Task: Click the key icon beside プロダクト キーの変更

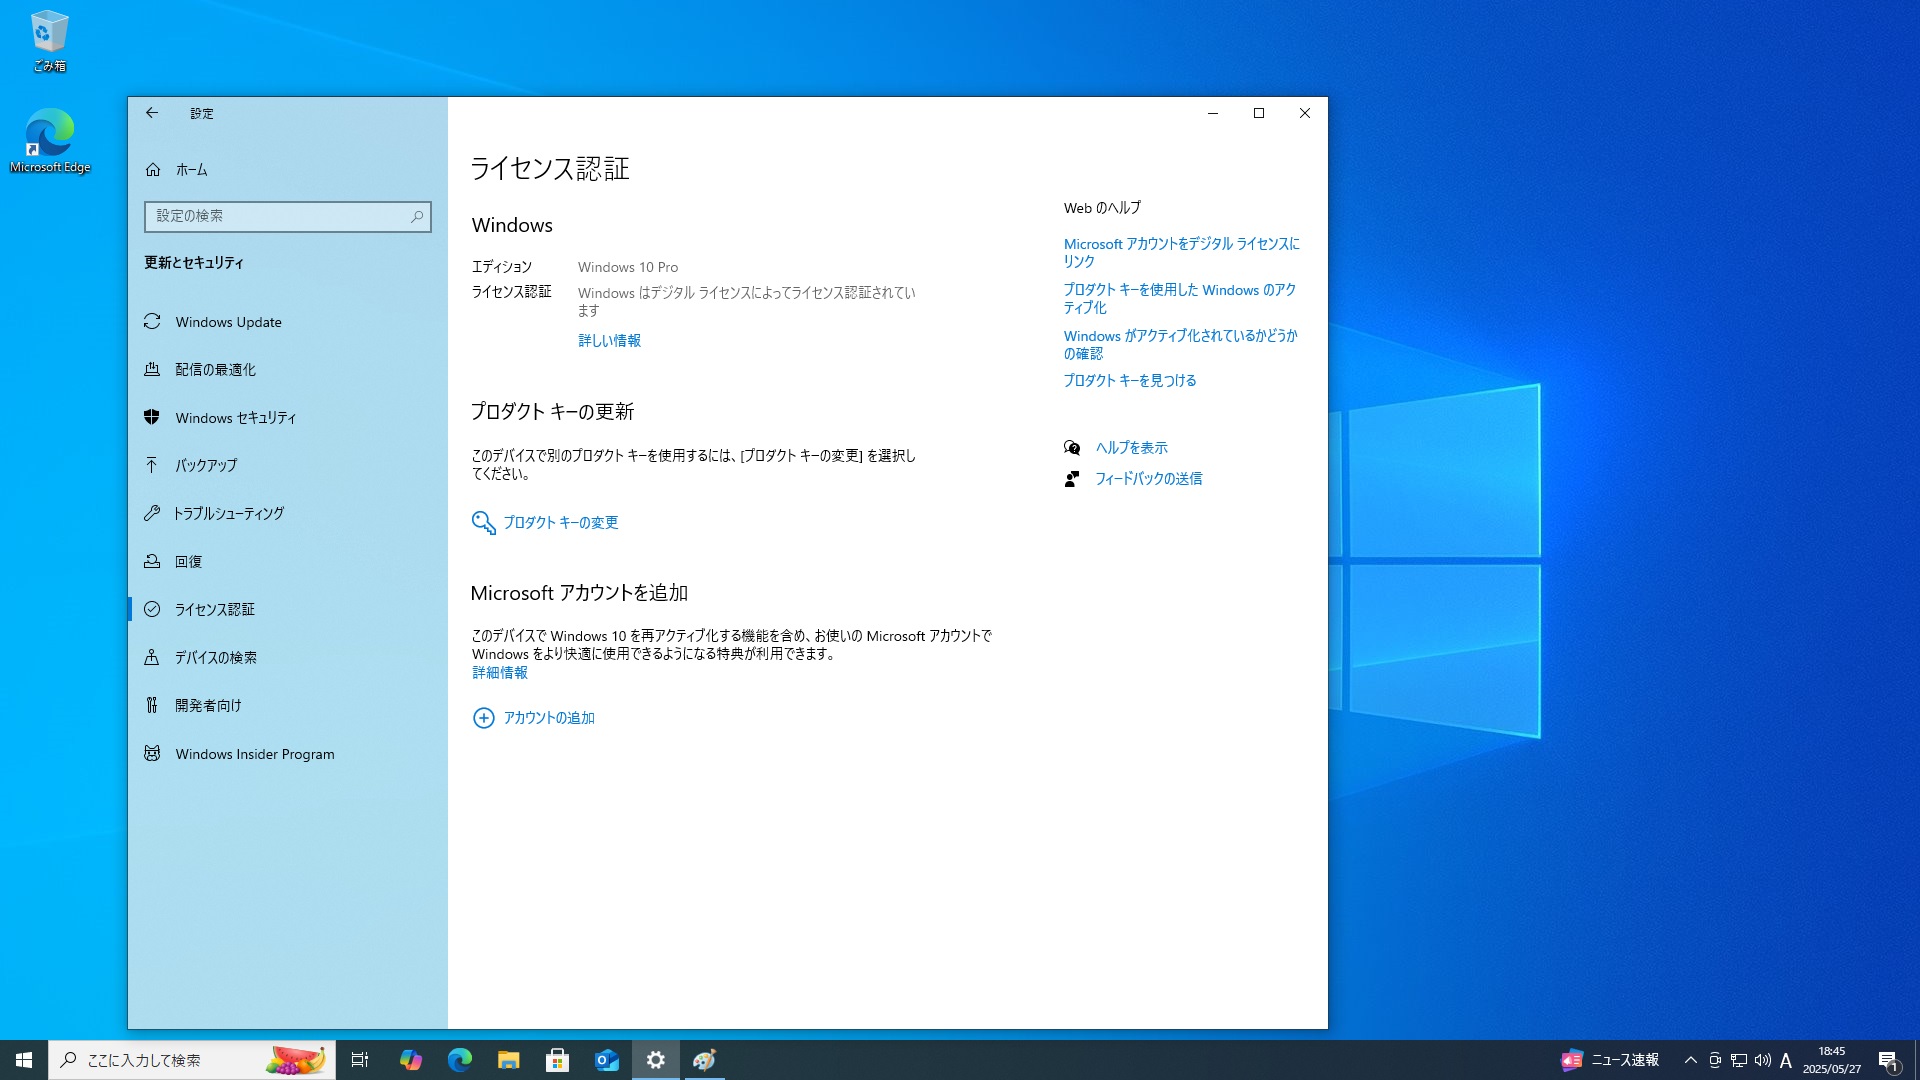Action: click(x=483, y=523)
